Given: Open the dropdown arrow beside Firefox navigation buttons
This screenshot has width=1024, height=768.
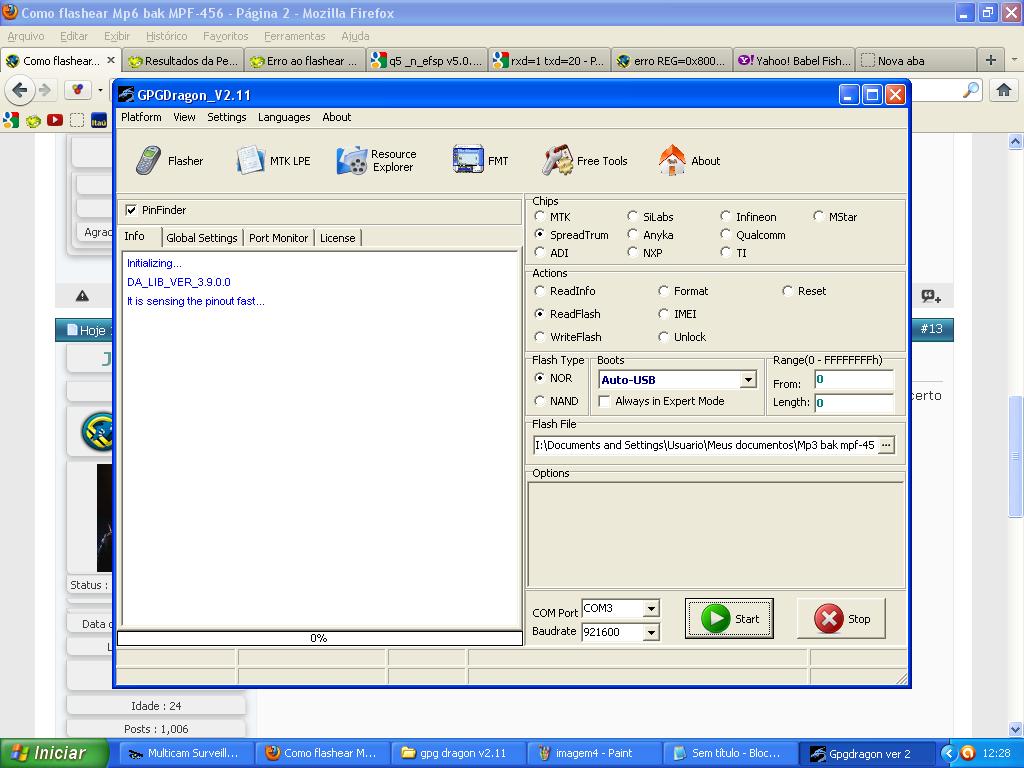Looking at the screenshot, I should tap(100, 89).
